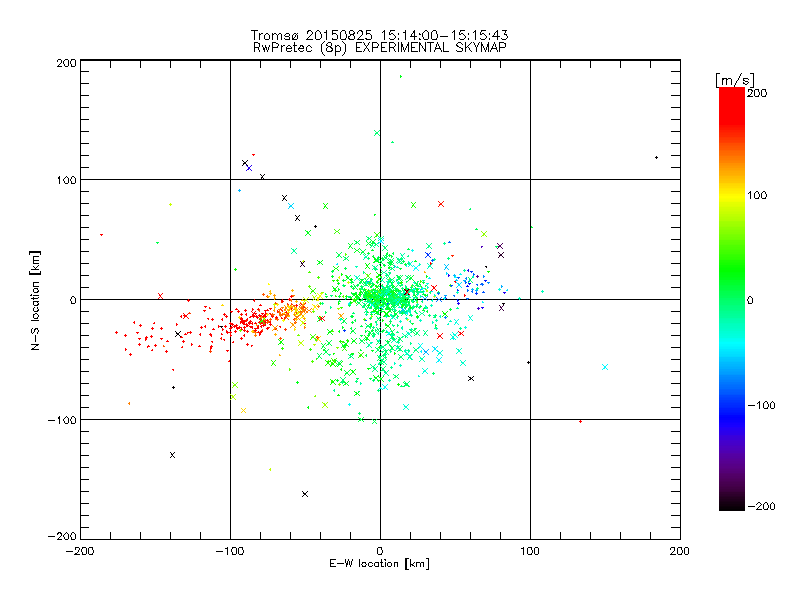Click the colorbar label '100' (positive)
Viewport: 800px width, 600px height.
[757, 195]
